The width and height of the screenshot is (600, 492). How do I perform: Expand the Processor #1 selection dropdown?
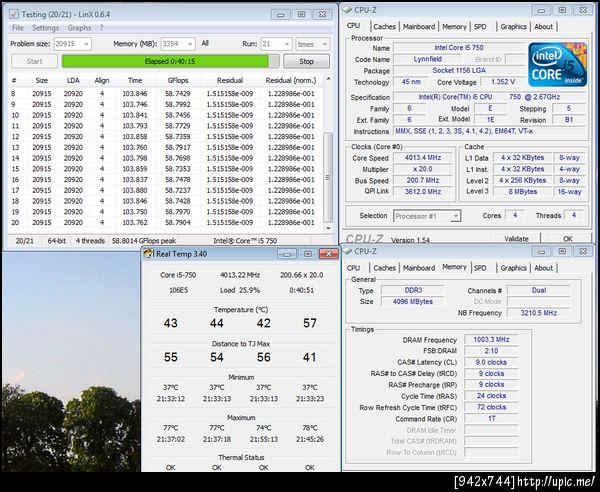(x=455, y=216)
